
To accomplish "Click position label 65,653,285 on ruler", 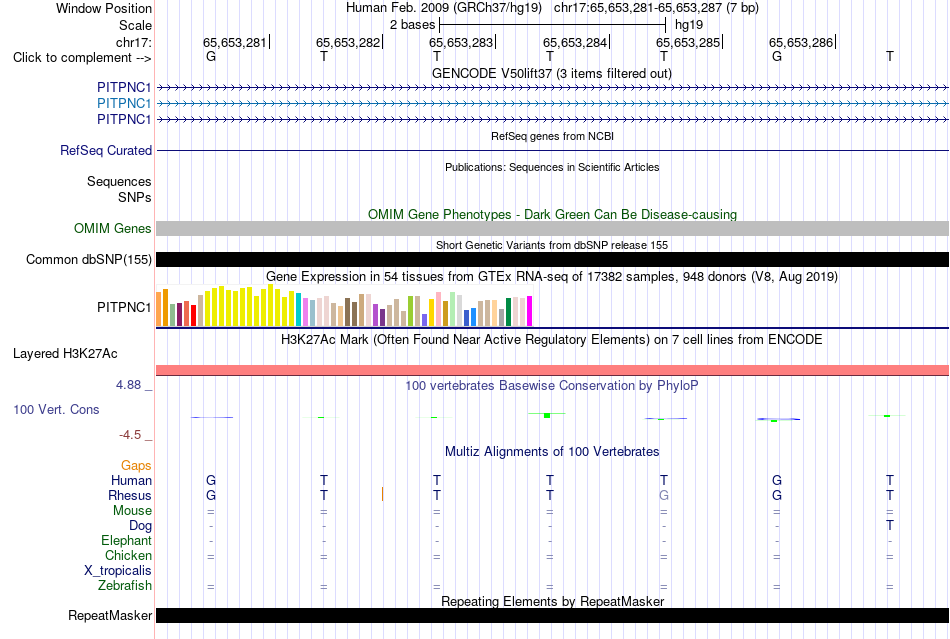I will (x=688, y=42).
